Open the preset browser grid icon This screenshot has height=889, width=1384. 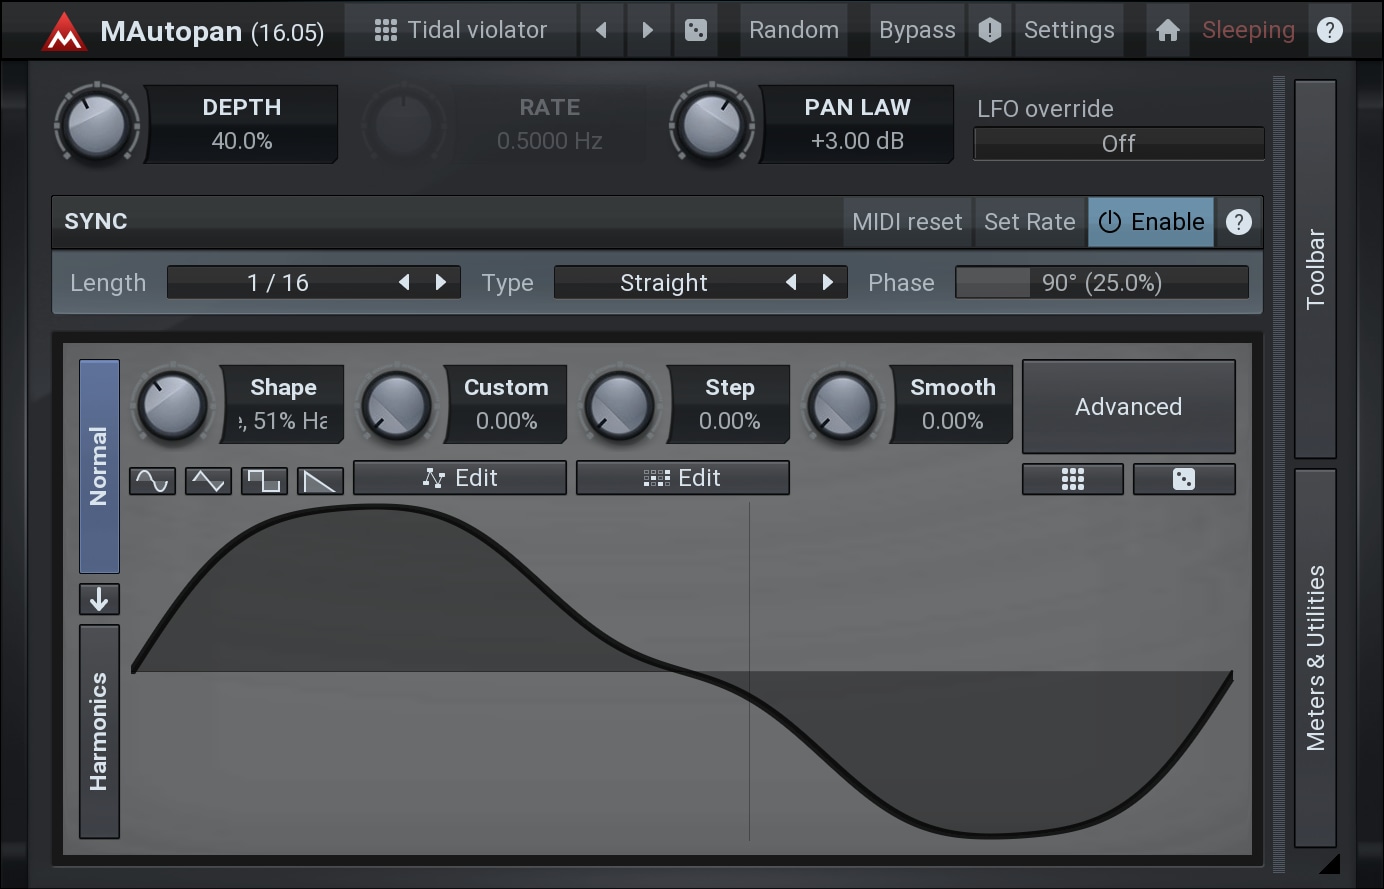click(x=385, y=30)
